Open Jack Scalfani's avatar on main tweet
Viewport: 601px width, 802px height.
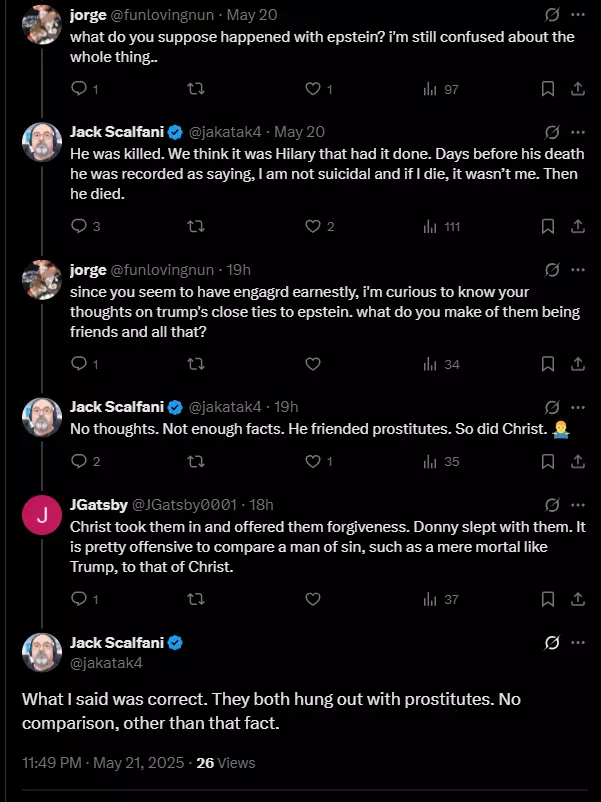pos(42,652)
